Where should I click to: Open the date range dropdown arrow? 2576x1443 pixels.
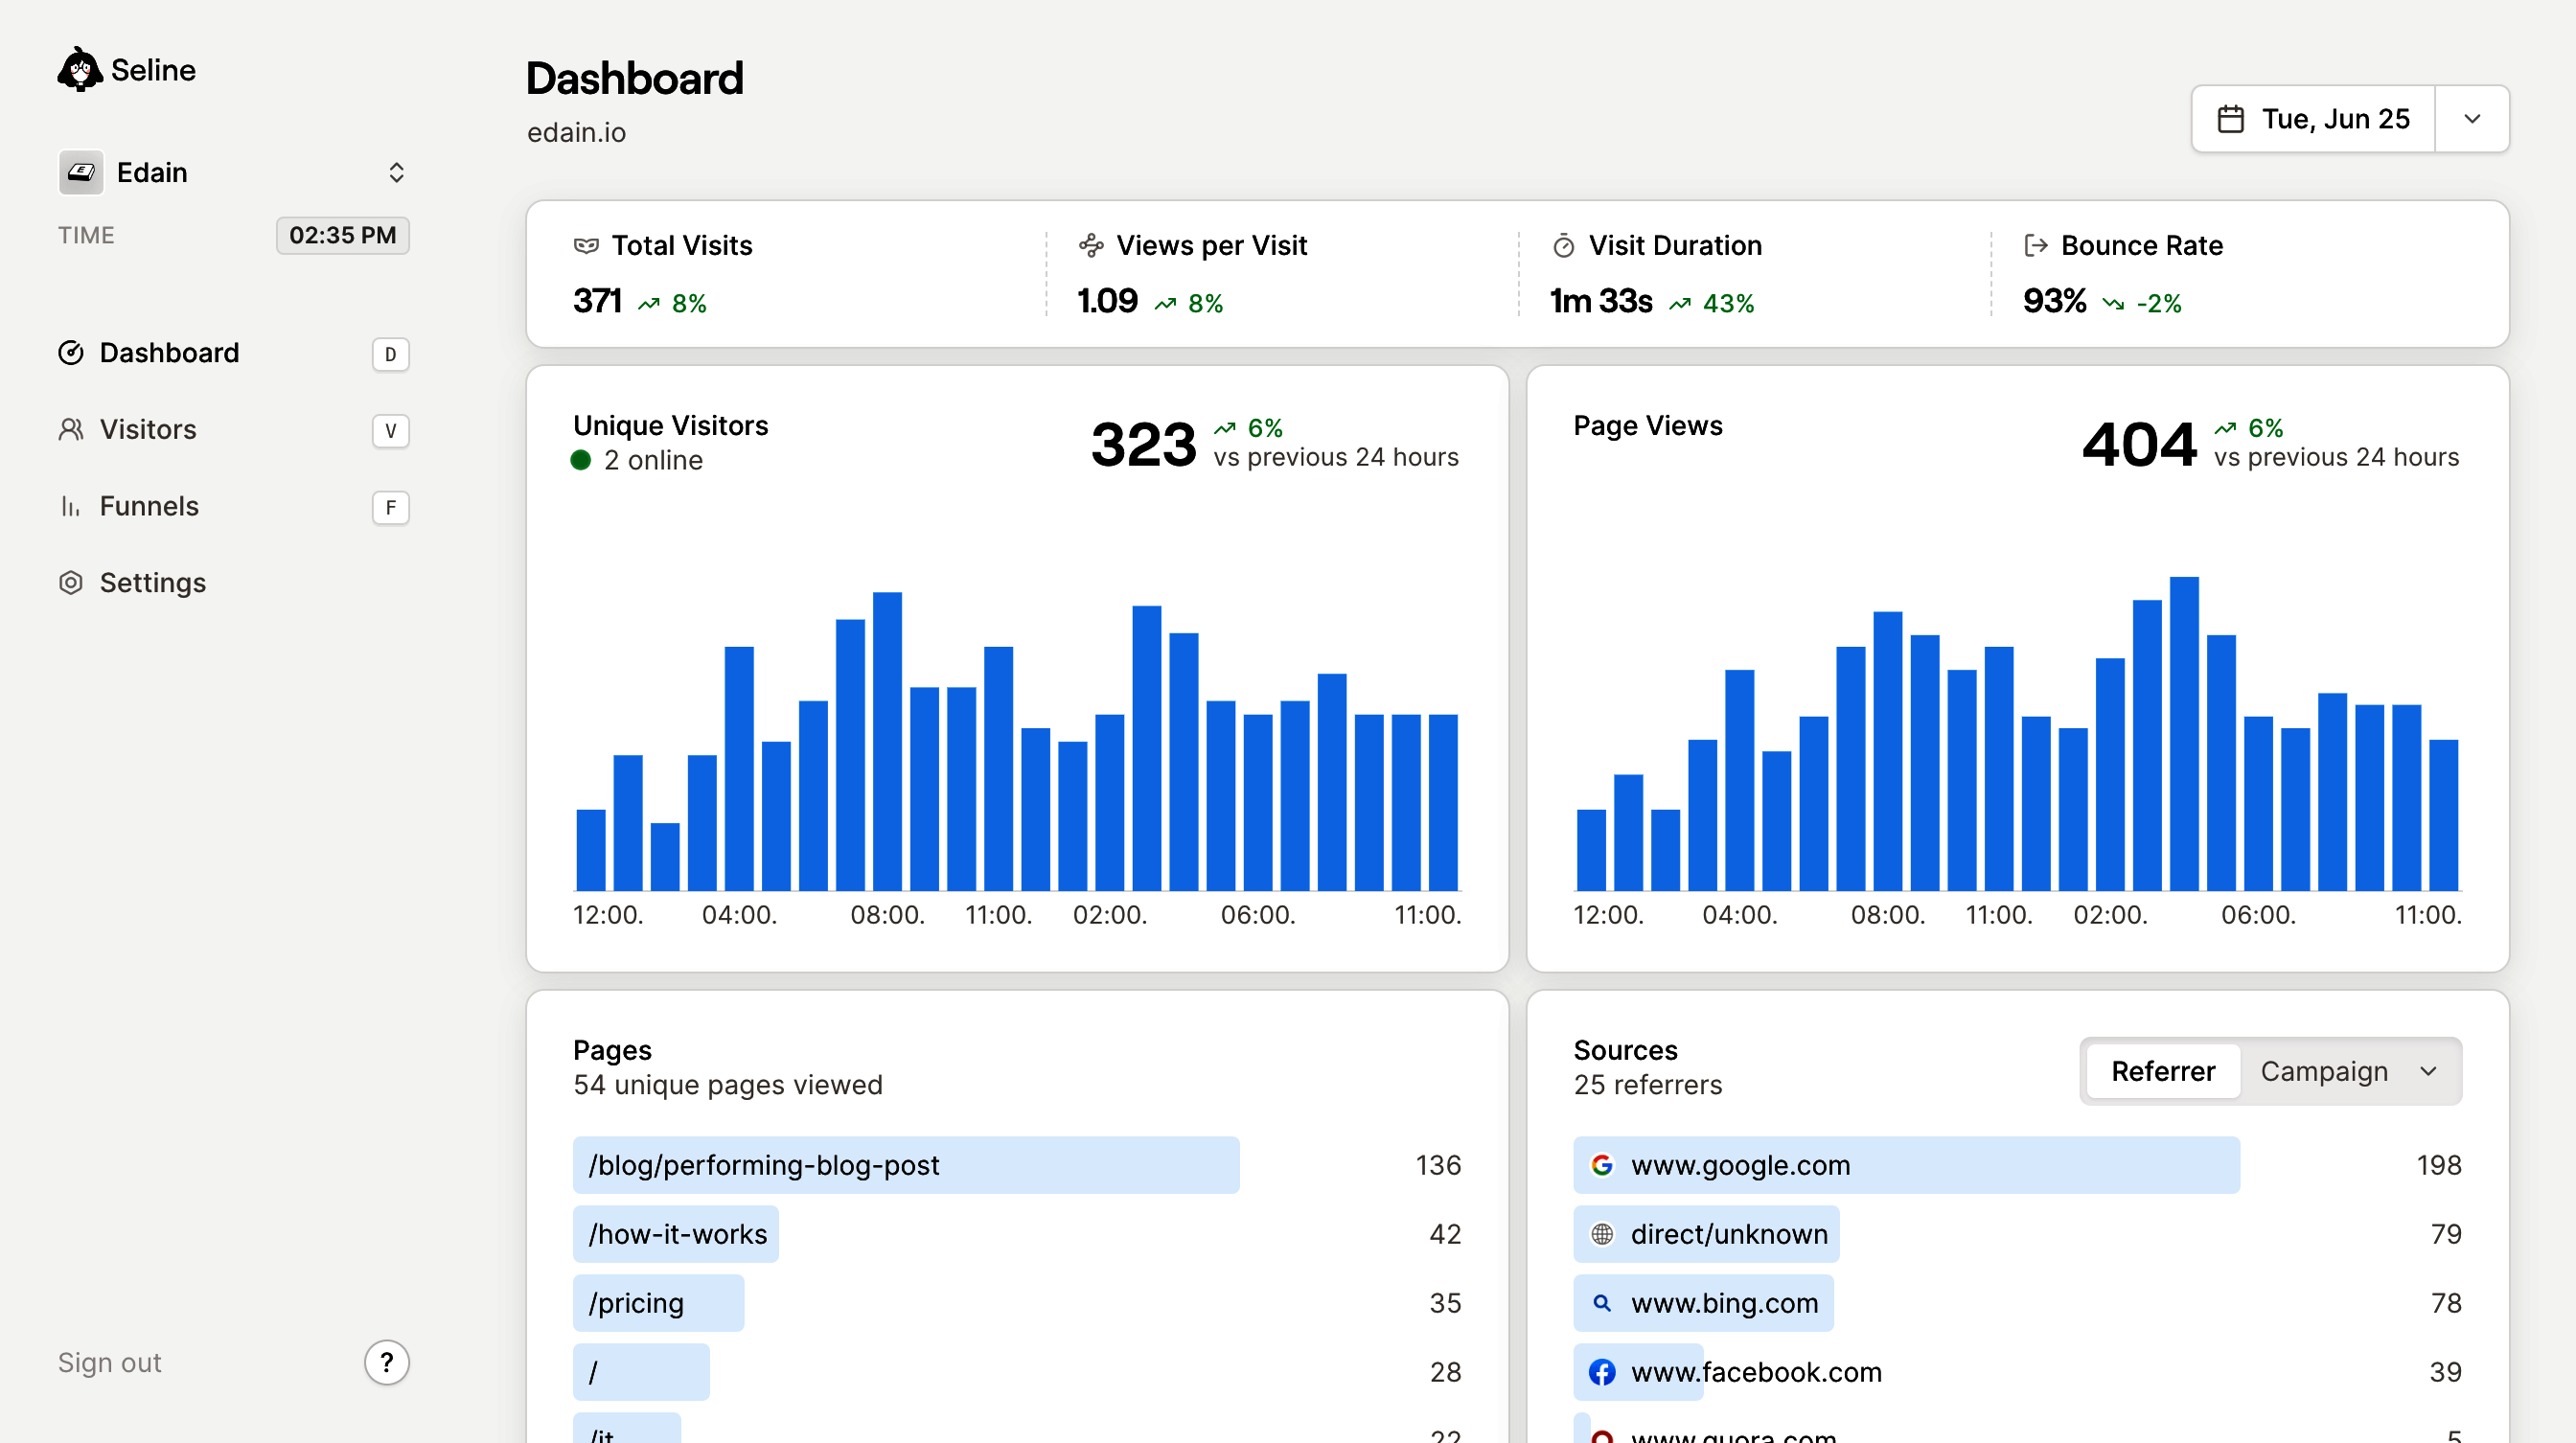tap(2472, 119)
